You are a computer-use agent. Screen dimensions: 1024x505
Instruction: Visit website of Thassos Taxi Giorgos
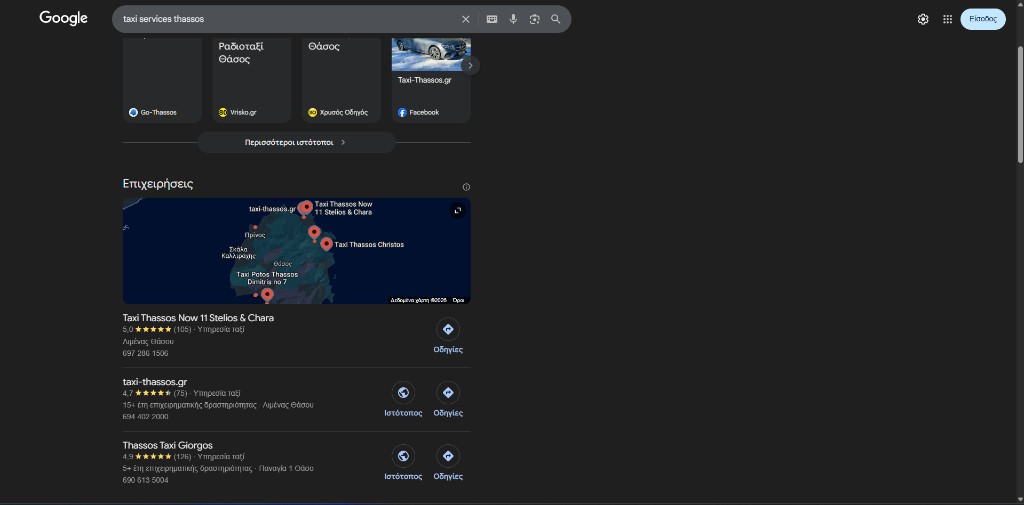pyautogui.click(x=403, y=463)
